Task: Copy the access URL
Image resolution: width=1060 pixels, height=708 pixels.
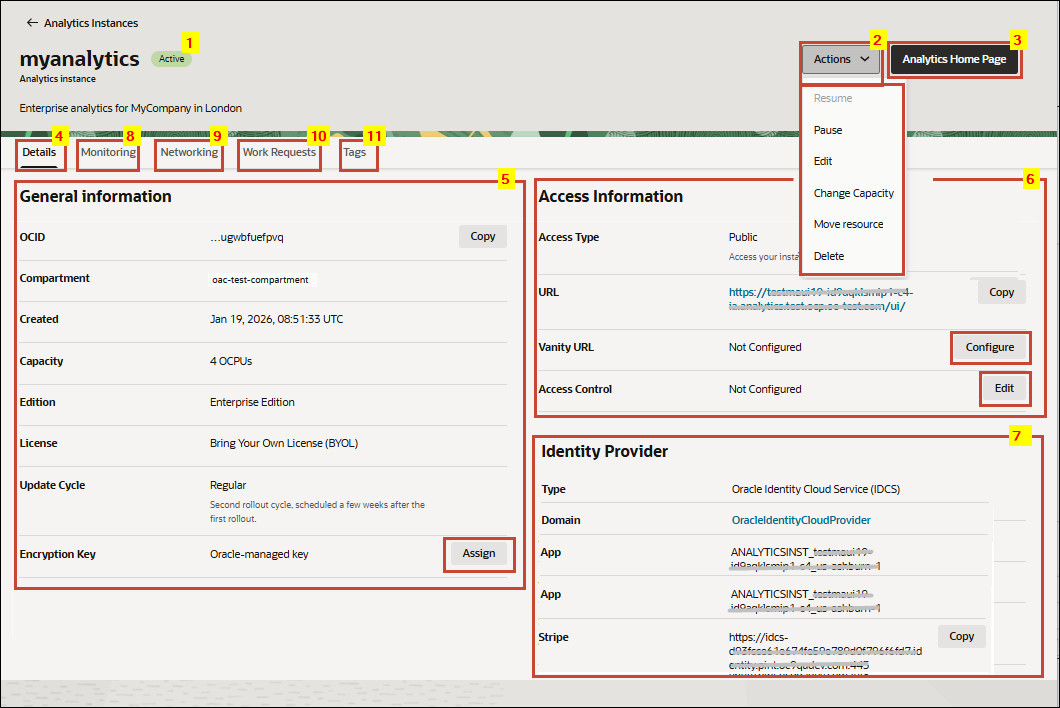Action: [x=1000, y=291]
